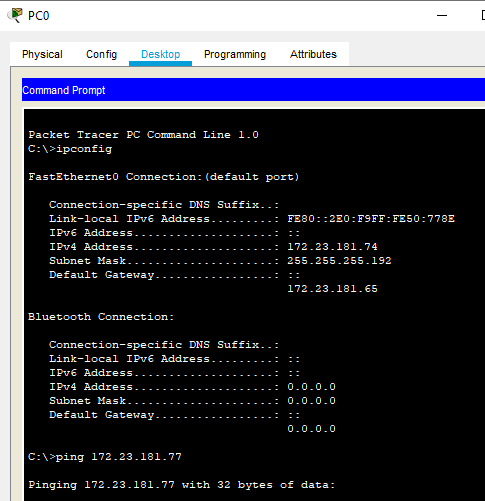
Task: Select the IPv4 address 172.23.181.74
Action: [x=332, y=247]
